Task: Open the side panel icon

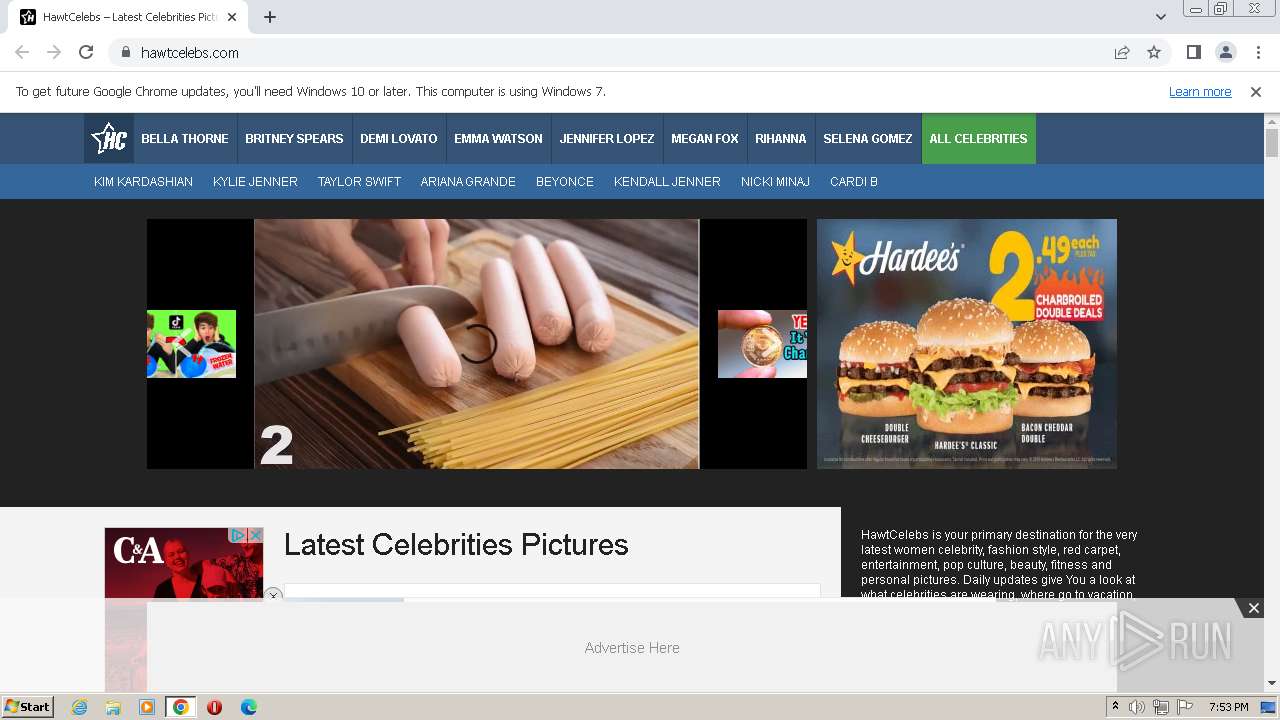Action: pos(1193,52)
